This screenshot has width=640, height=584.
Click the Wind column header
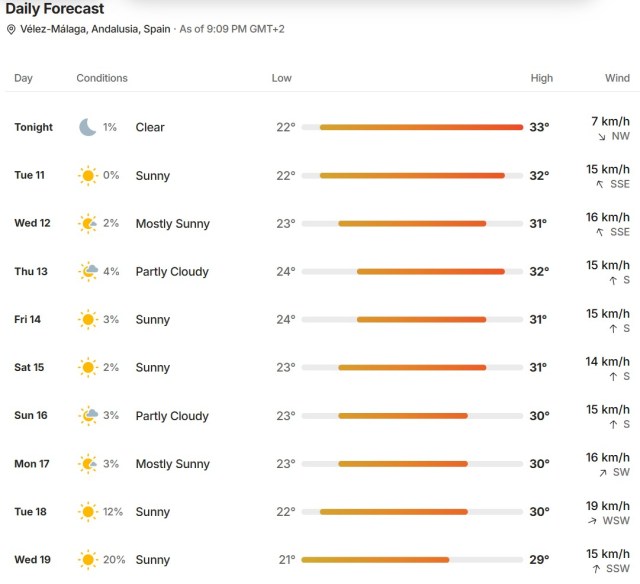[x=617, y=78]
